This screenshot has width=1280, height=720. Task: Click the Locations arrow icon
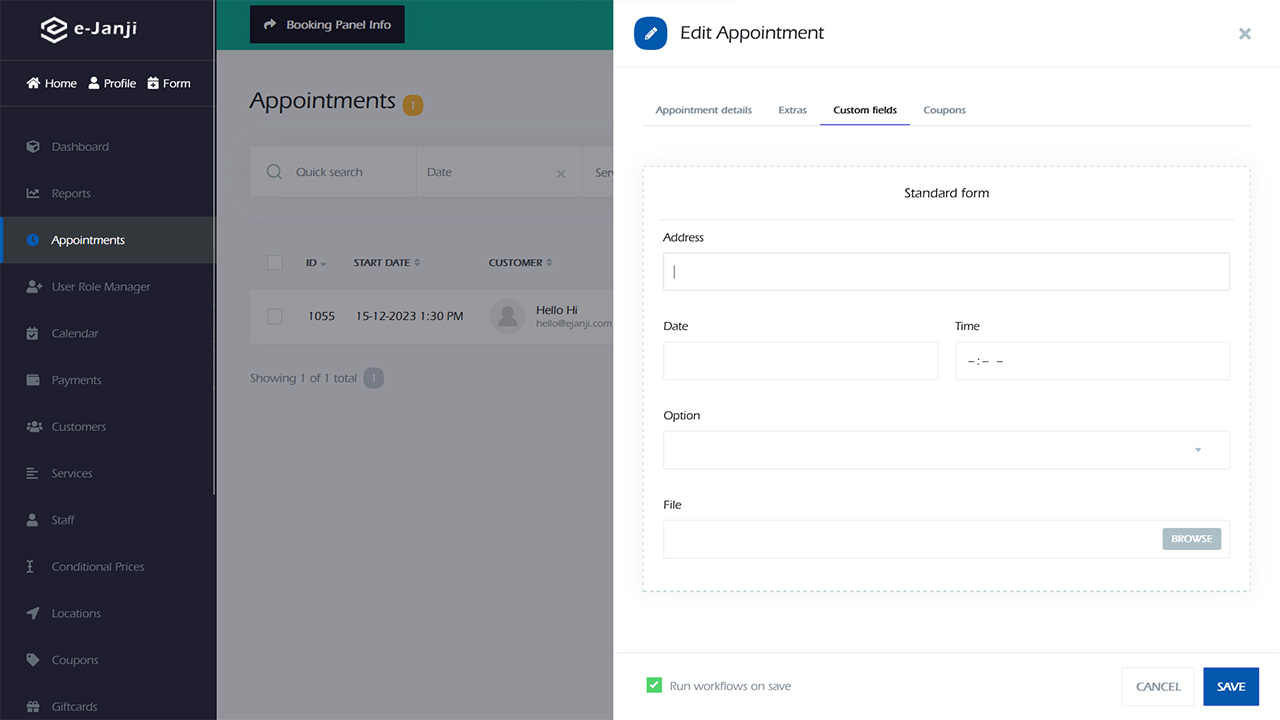click(x=33, y=613)
